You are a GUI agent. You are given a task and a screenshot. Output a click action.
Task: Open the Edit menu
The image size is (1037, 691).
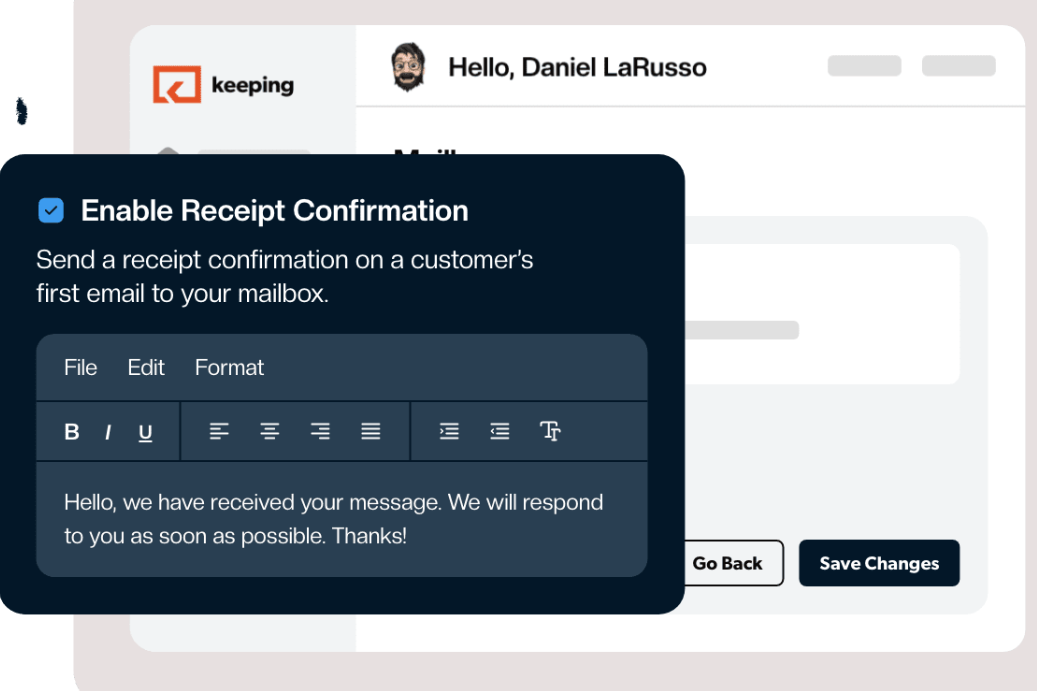[x=146, y=367]
